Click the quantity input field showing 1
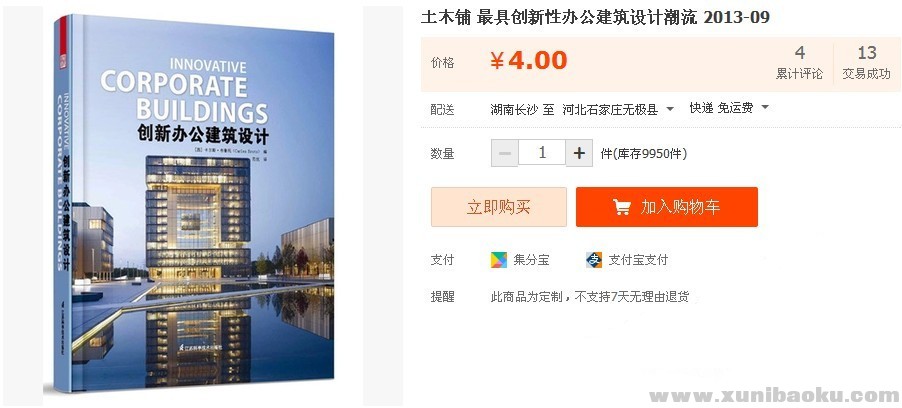 542,152
